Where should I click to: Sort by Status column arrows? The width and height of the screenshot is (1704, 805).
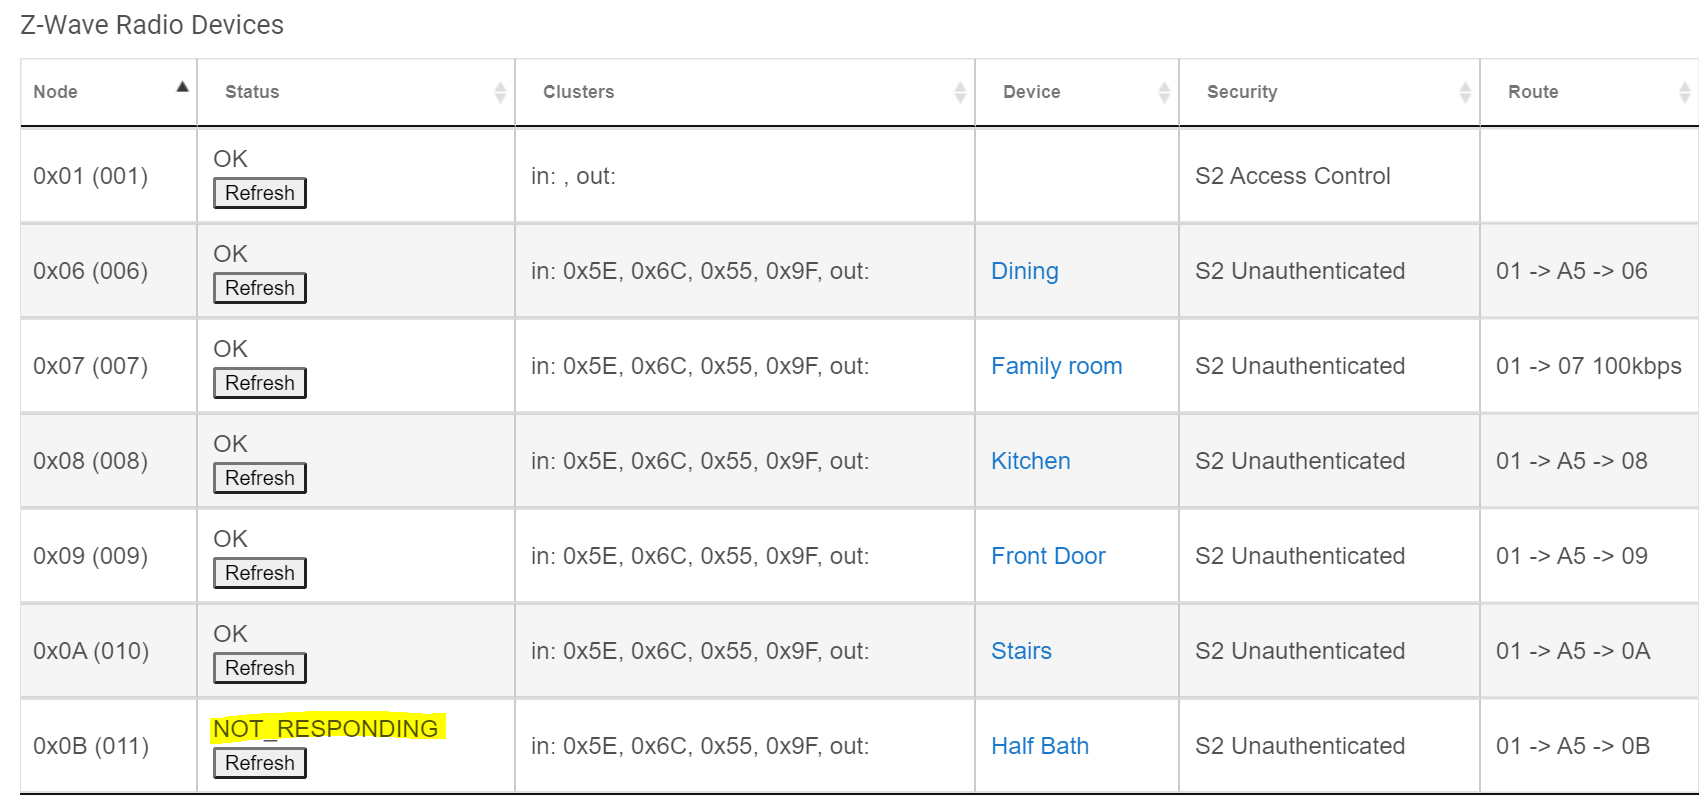click(500, 93)
